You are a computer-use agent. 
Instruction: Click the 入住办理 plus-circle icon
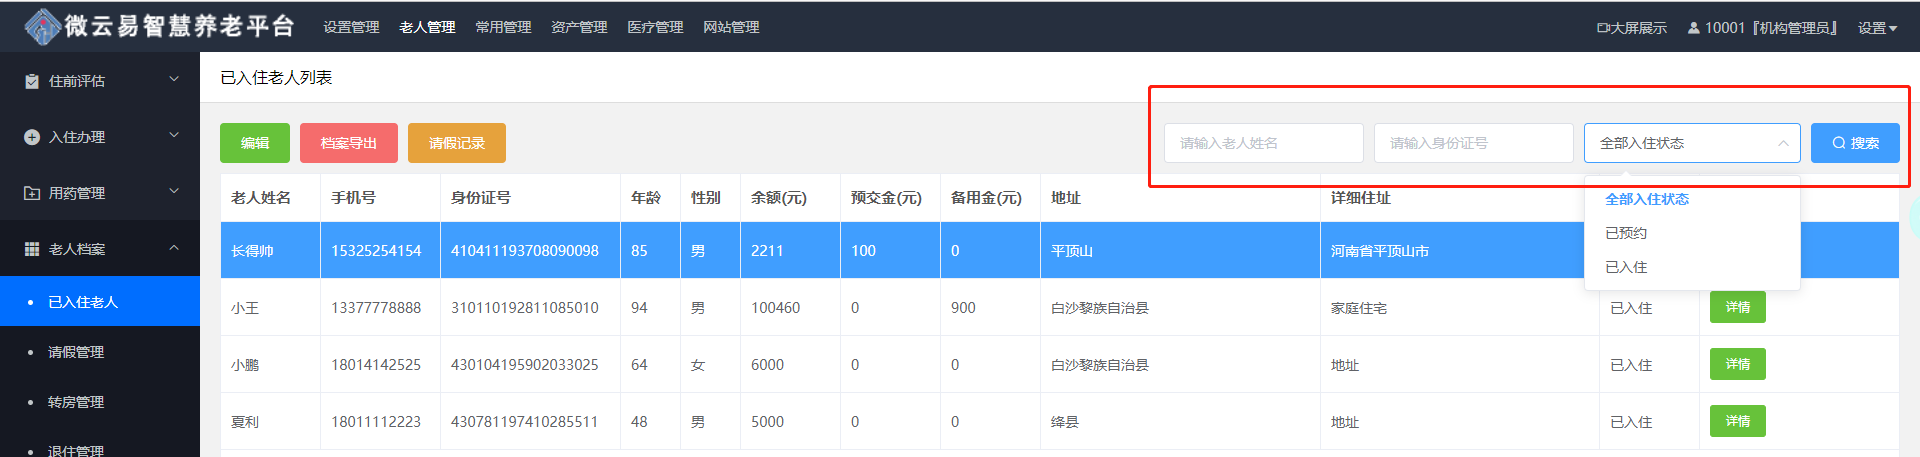[32, 137]
